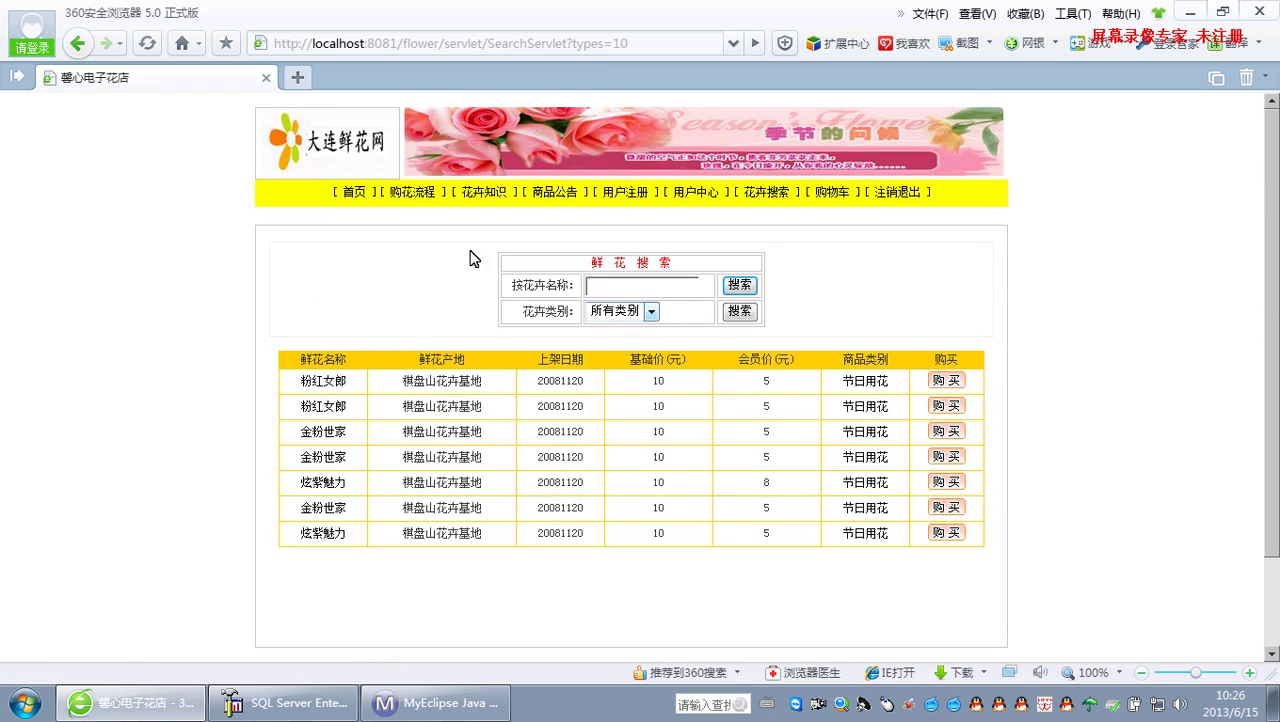The image size is (1280, 722).
Task: Open the 购物车 link
Action: (x=832, y=192)
